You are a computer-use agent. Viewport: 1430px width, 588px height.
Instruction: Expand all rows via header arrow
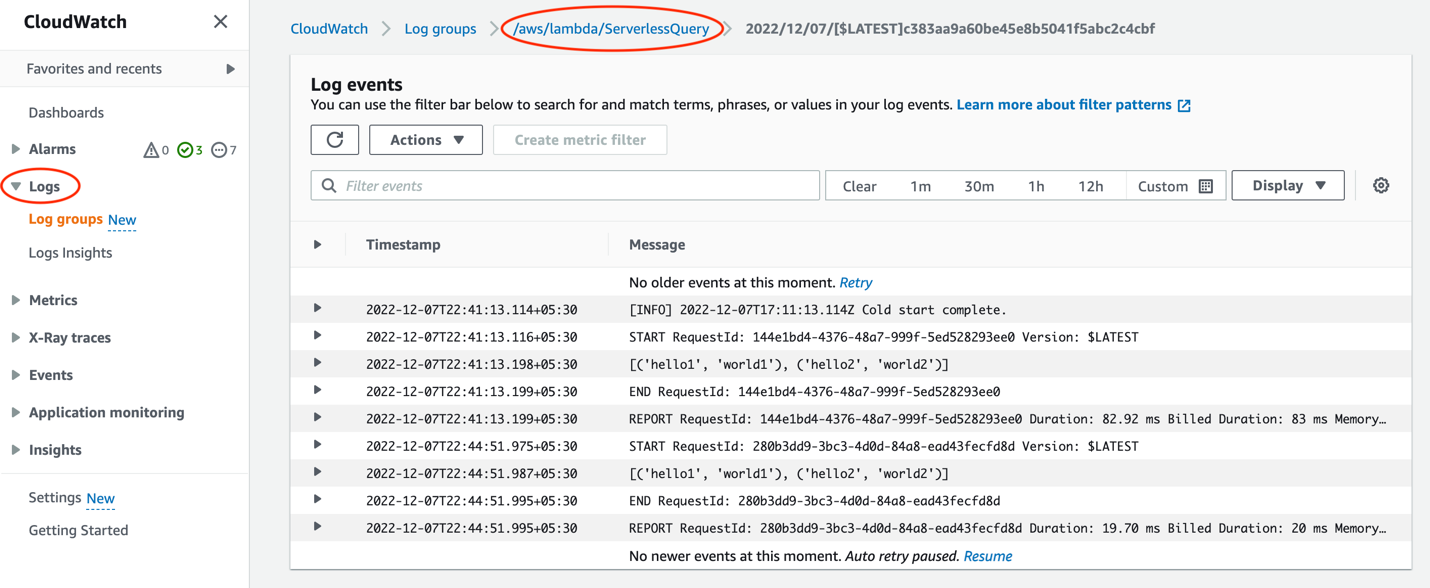click(x=318, y=244)
